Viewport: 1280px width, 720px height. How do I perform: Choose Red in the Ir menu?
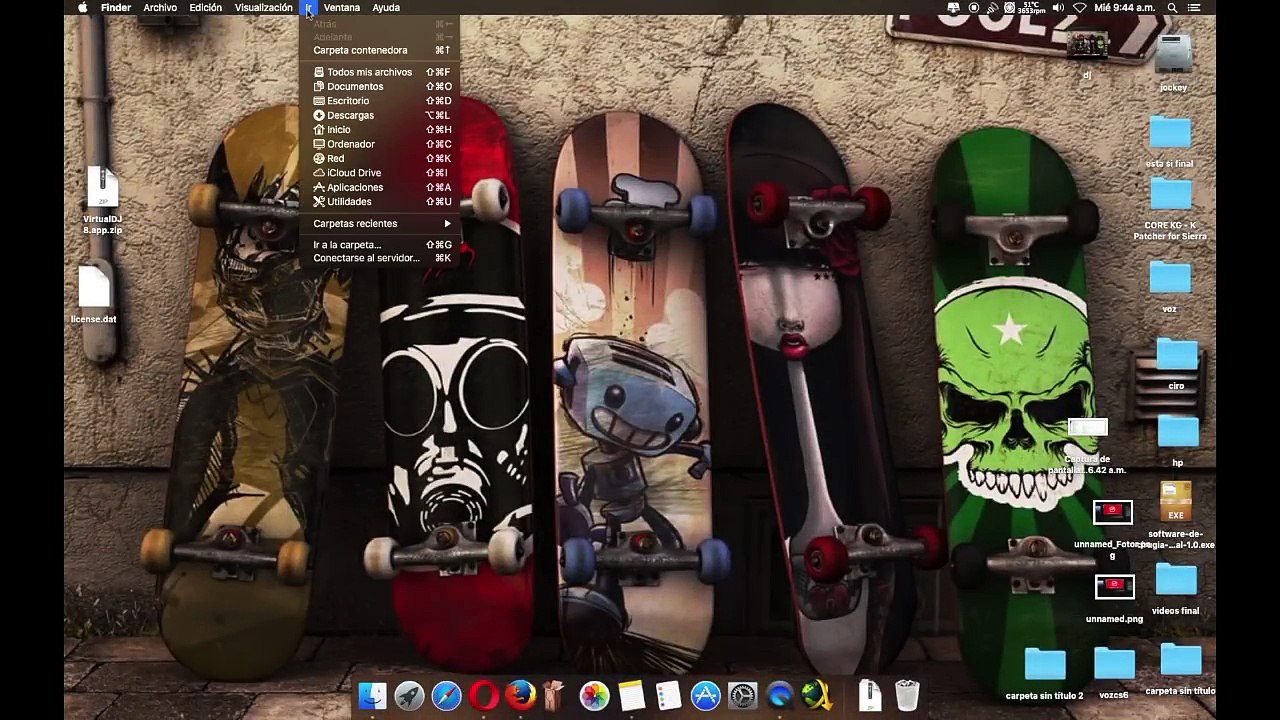tap(380, 158)
